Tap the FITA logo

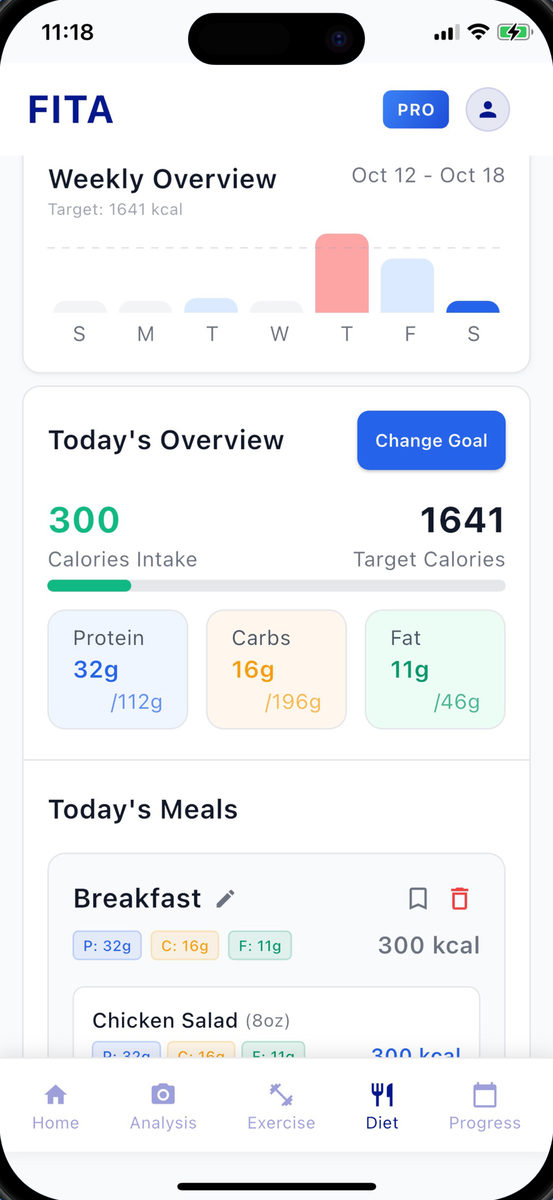(71, 110)
